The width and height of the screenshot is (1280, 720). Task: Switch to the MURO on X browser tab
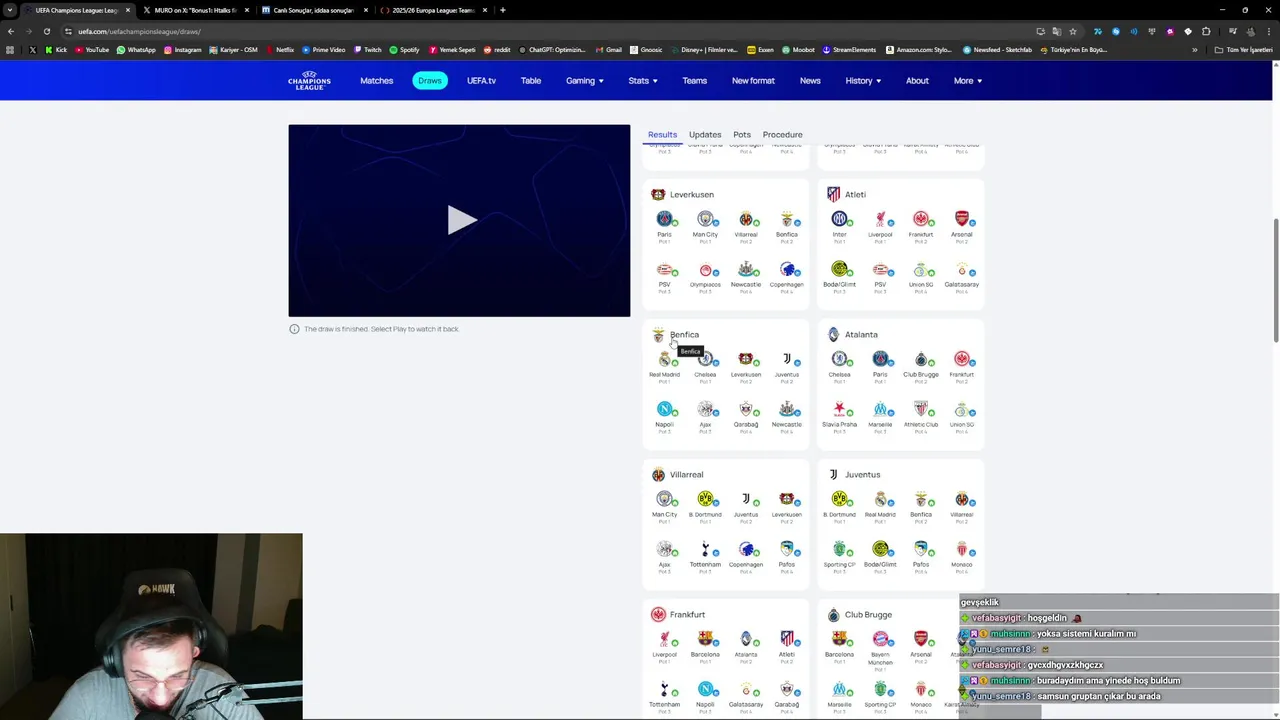(x=195, y=10)
